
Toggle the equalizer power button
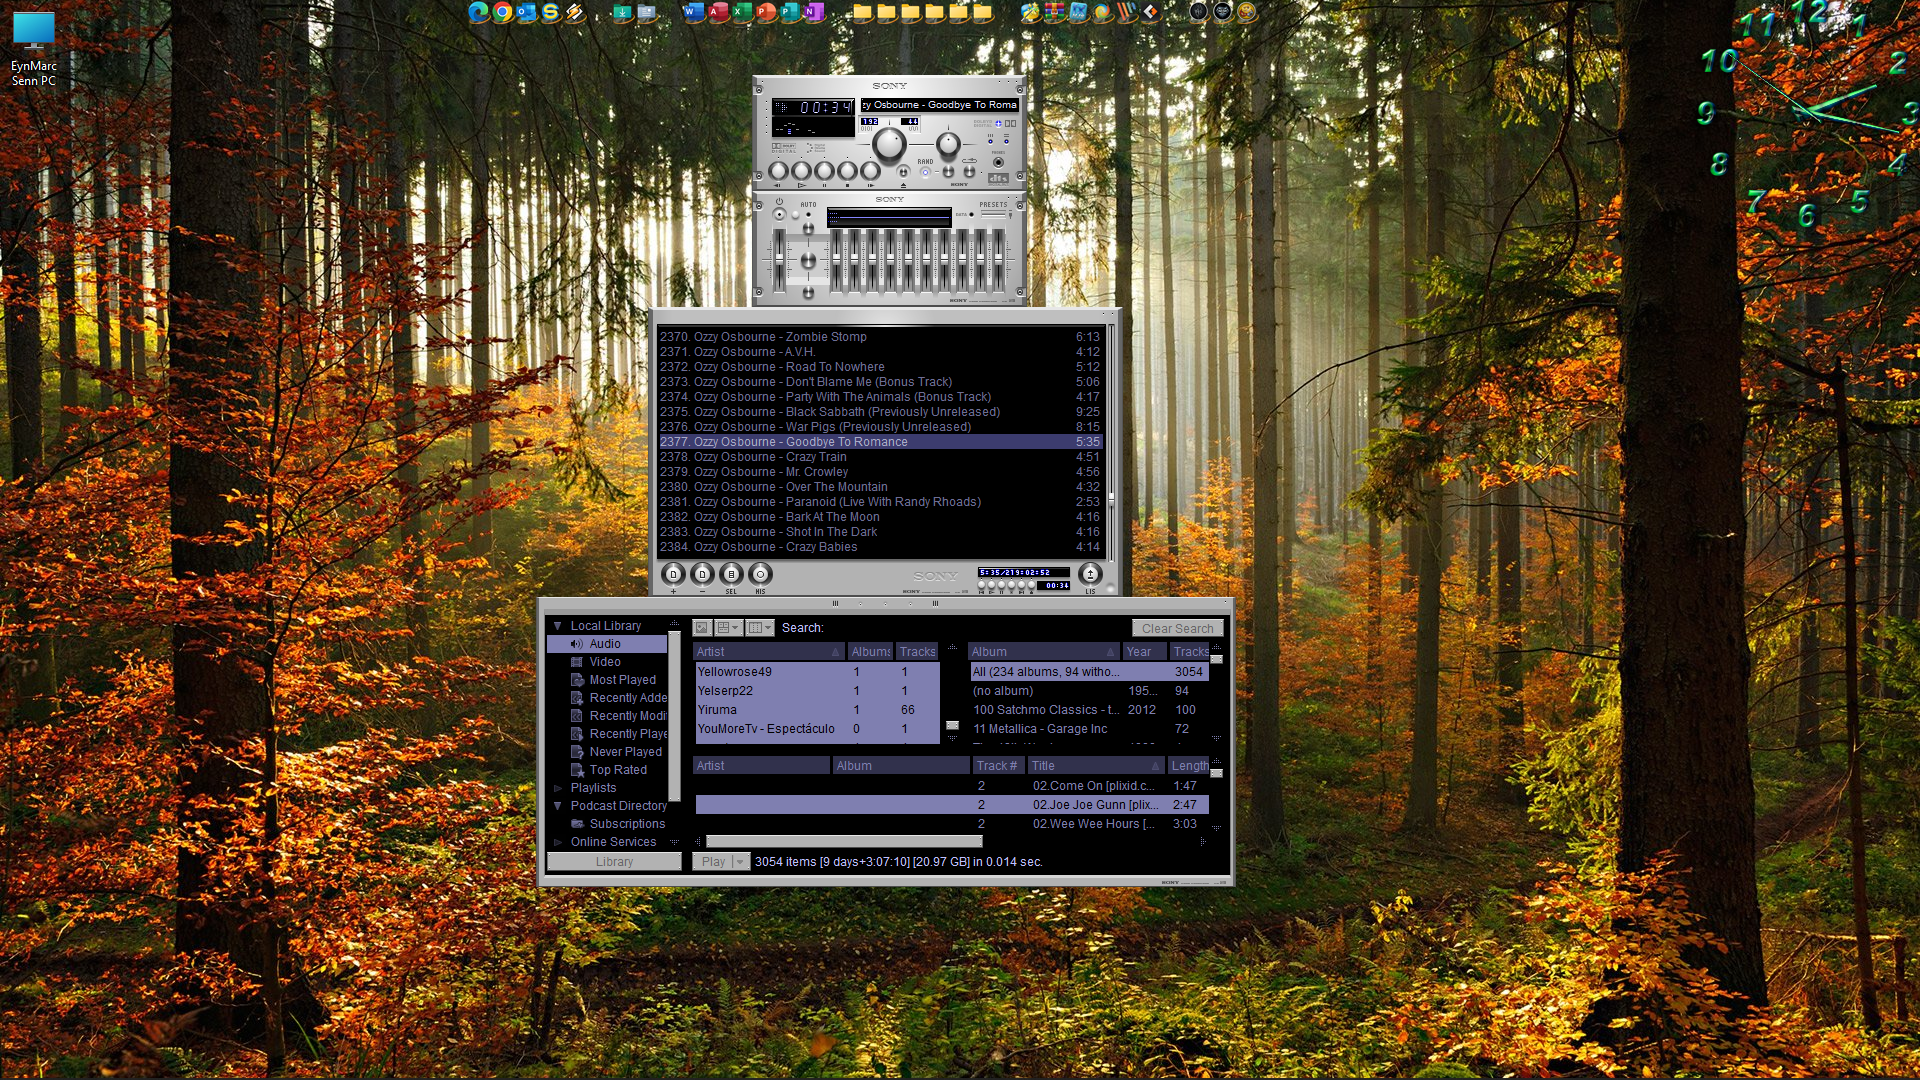[x=779, y=215]
